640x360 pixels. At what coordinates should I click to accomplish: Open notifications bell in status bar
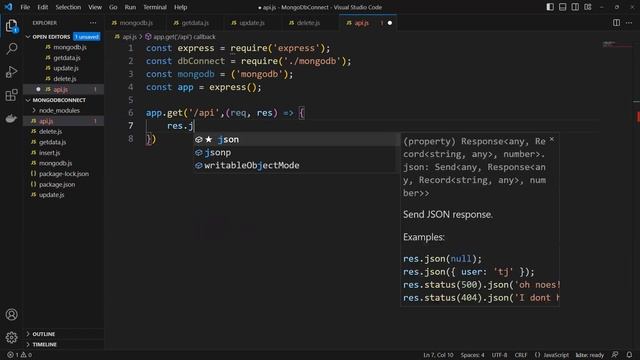pos(629,355)
